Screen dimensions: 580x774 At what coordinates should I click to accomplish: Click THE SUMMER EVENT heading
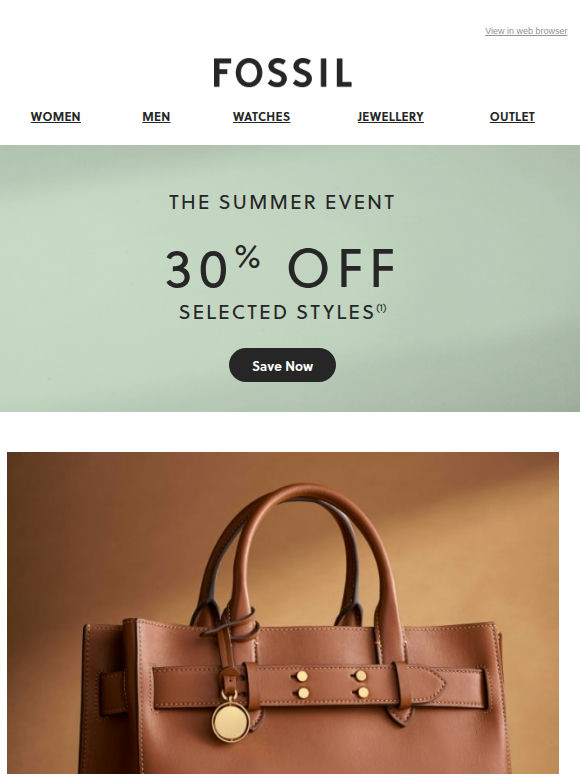[282, 202]
